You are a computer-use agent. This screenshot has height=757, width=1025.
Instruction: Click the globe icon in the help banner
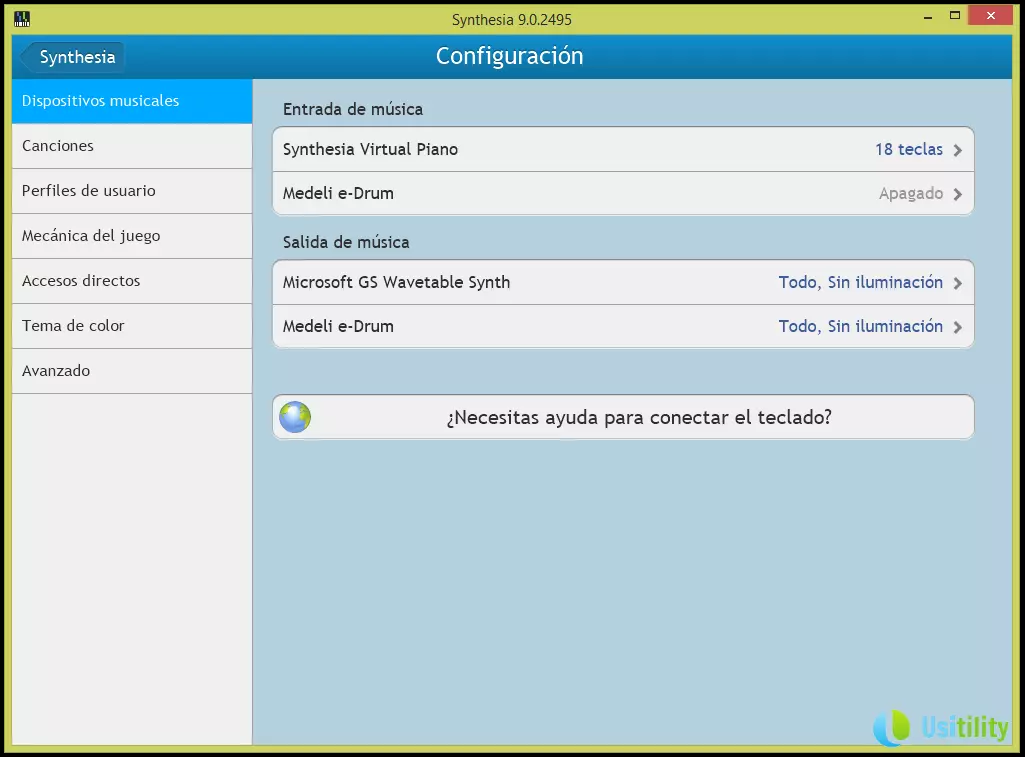coord(295,417)
